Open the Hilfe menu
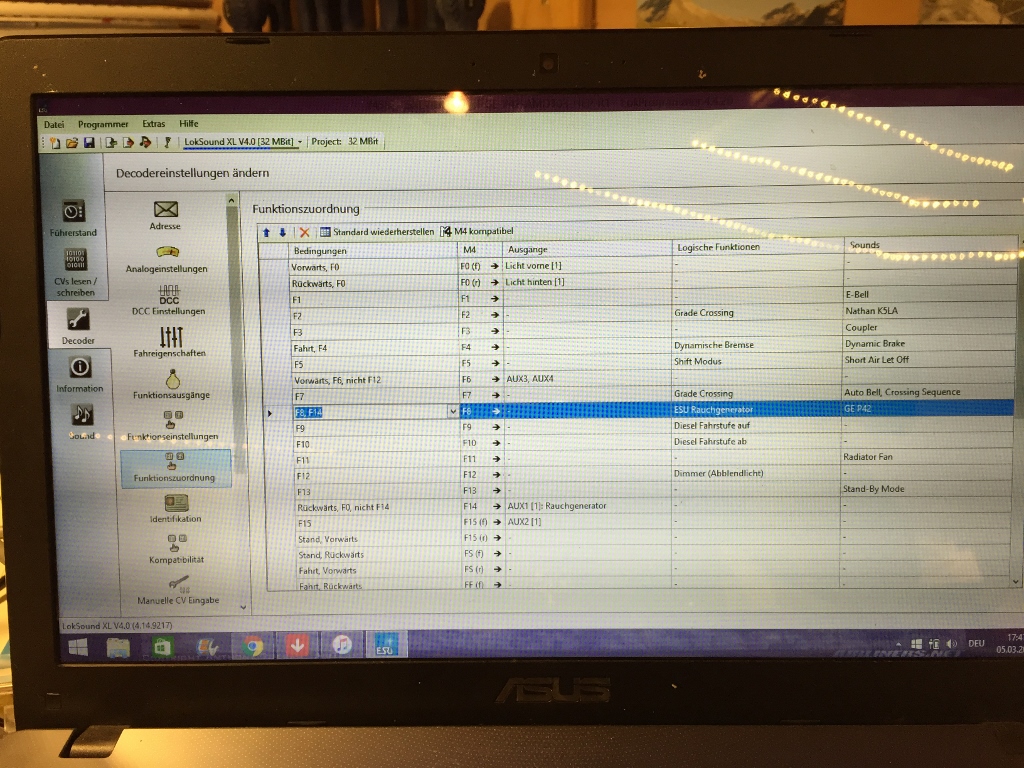1024x768 pixels. point(189,123)
